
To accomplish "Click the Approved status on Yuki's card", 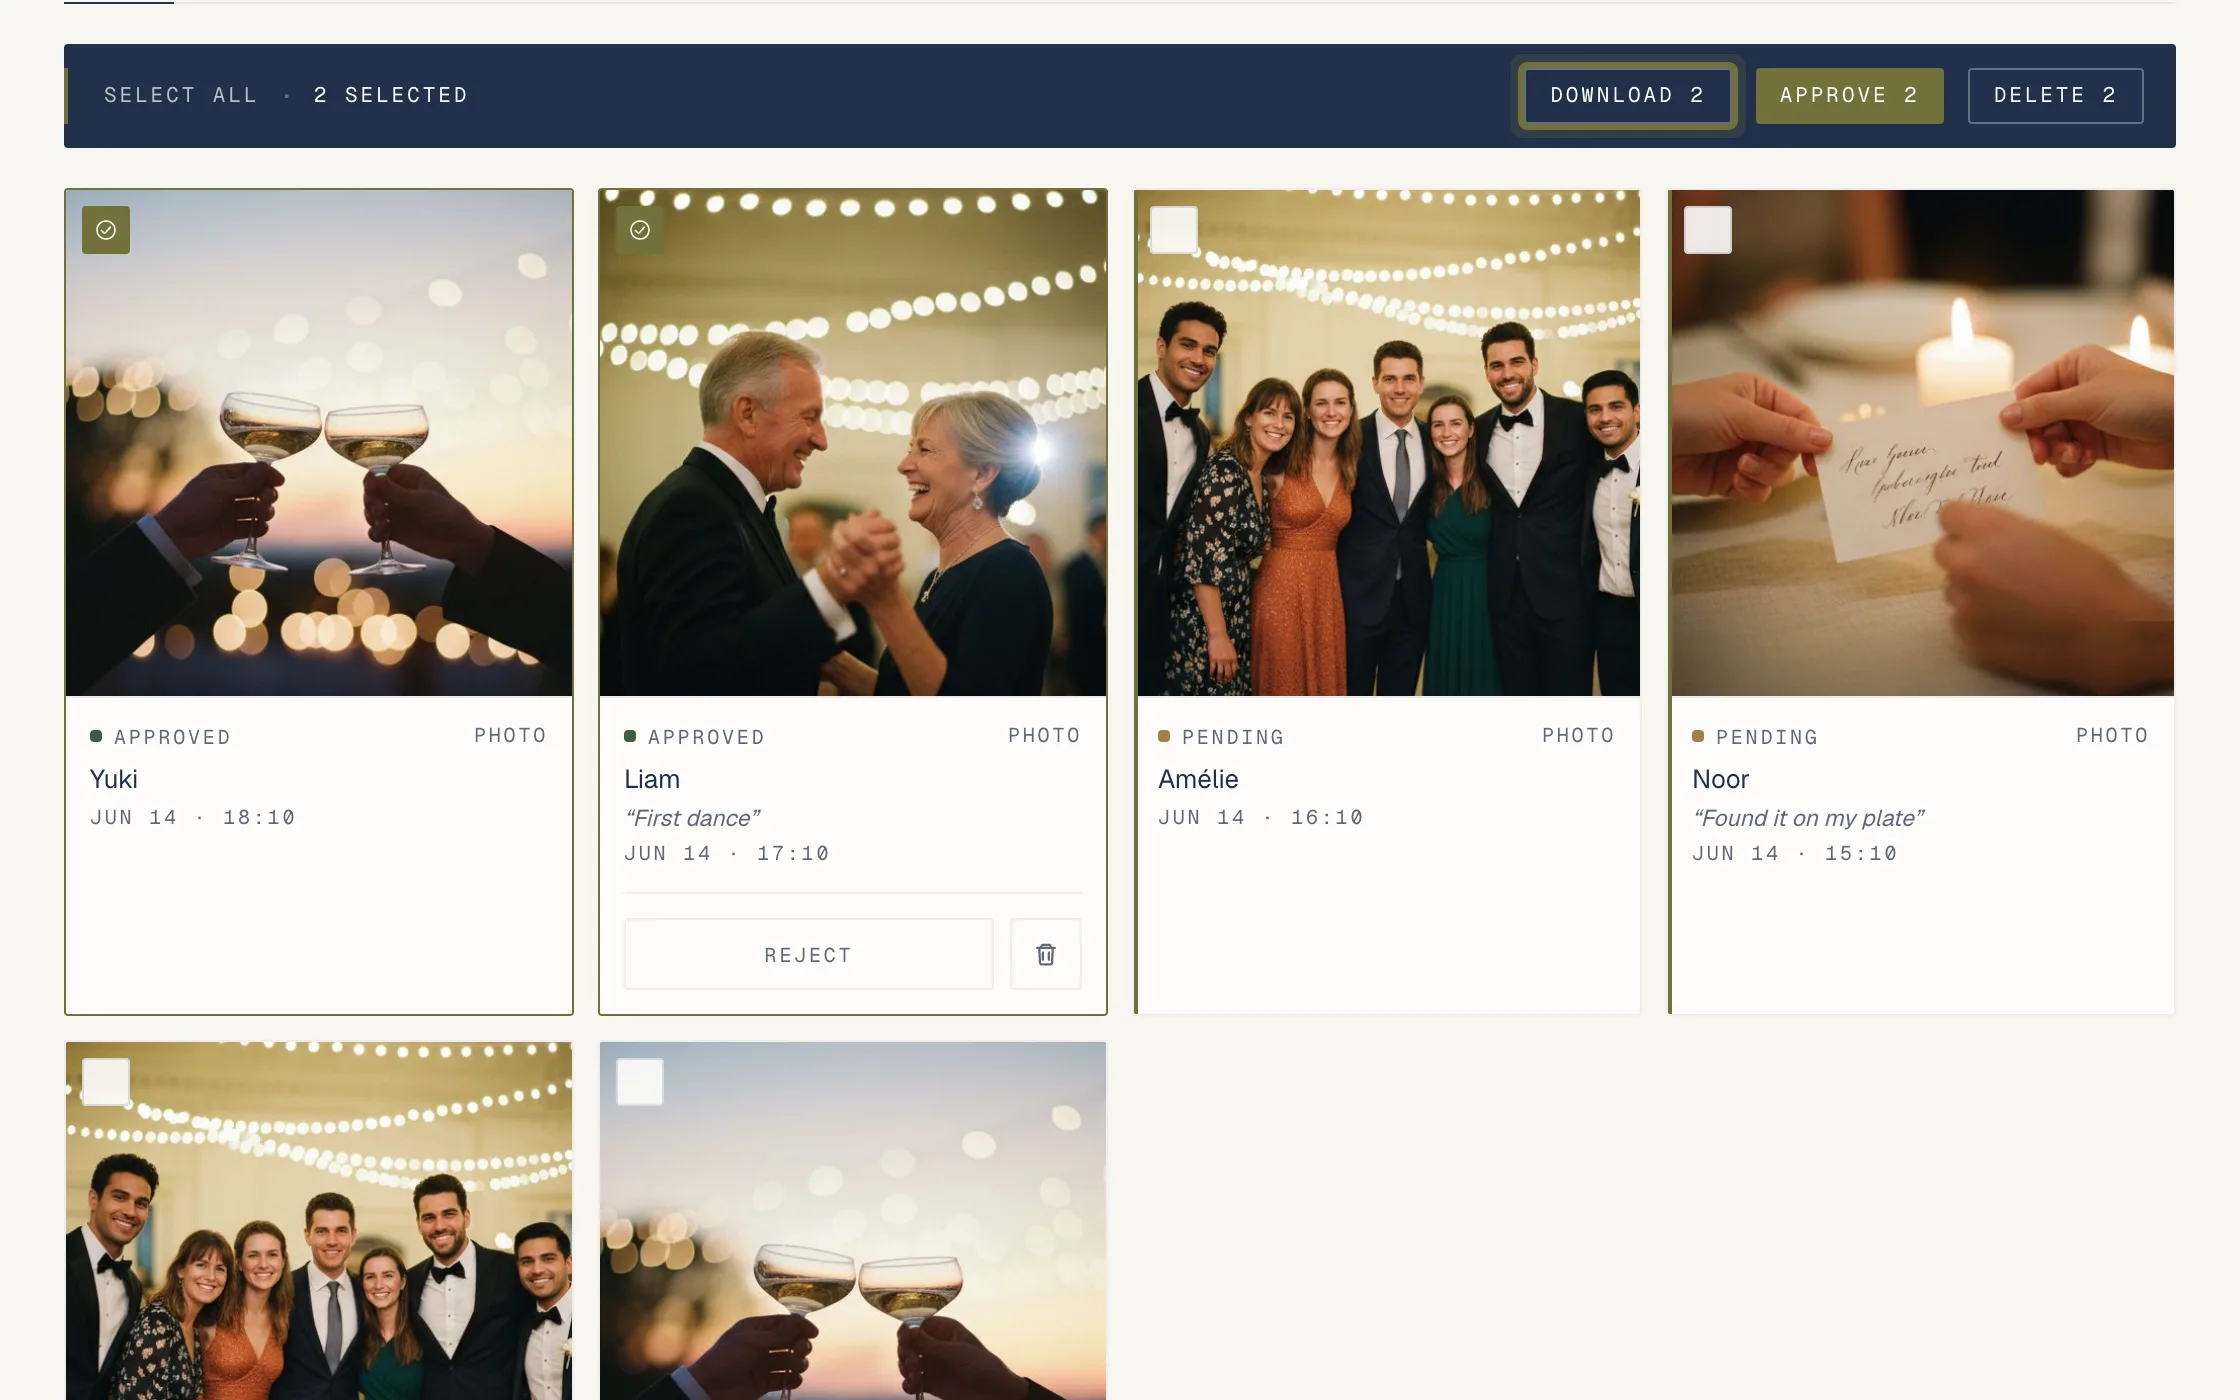I will point(161,737).
